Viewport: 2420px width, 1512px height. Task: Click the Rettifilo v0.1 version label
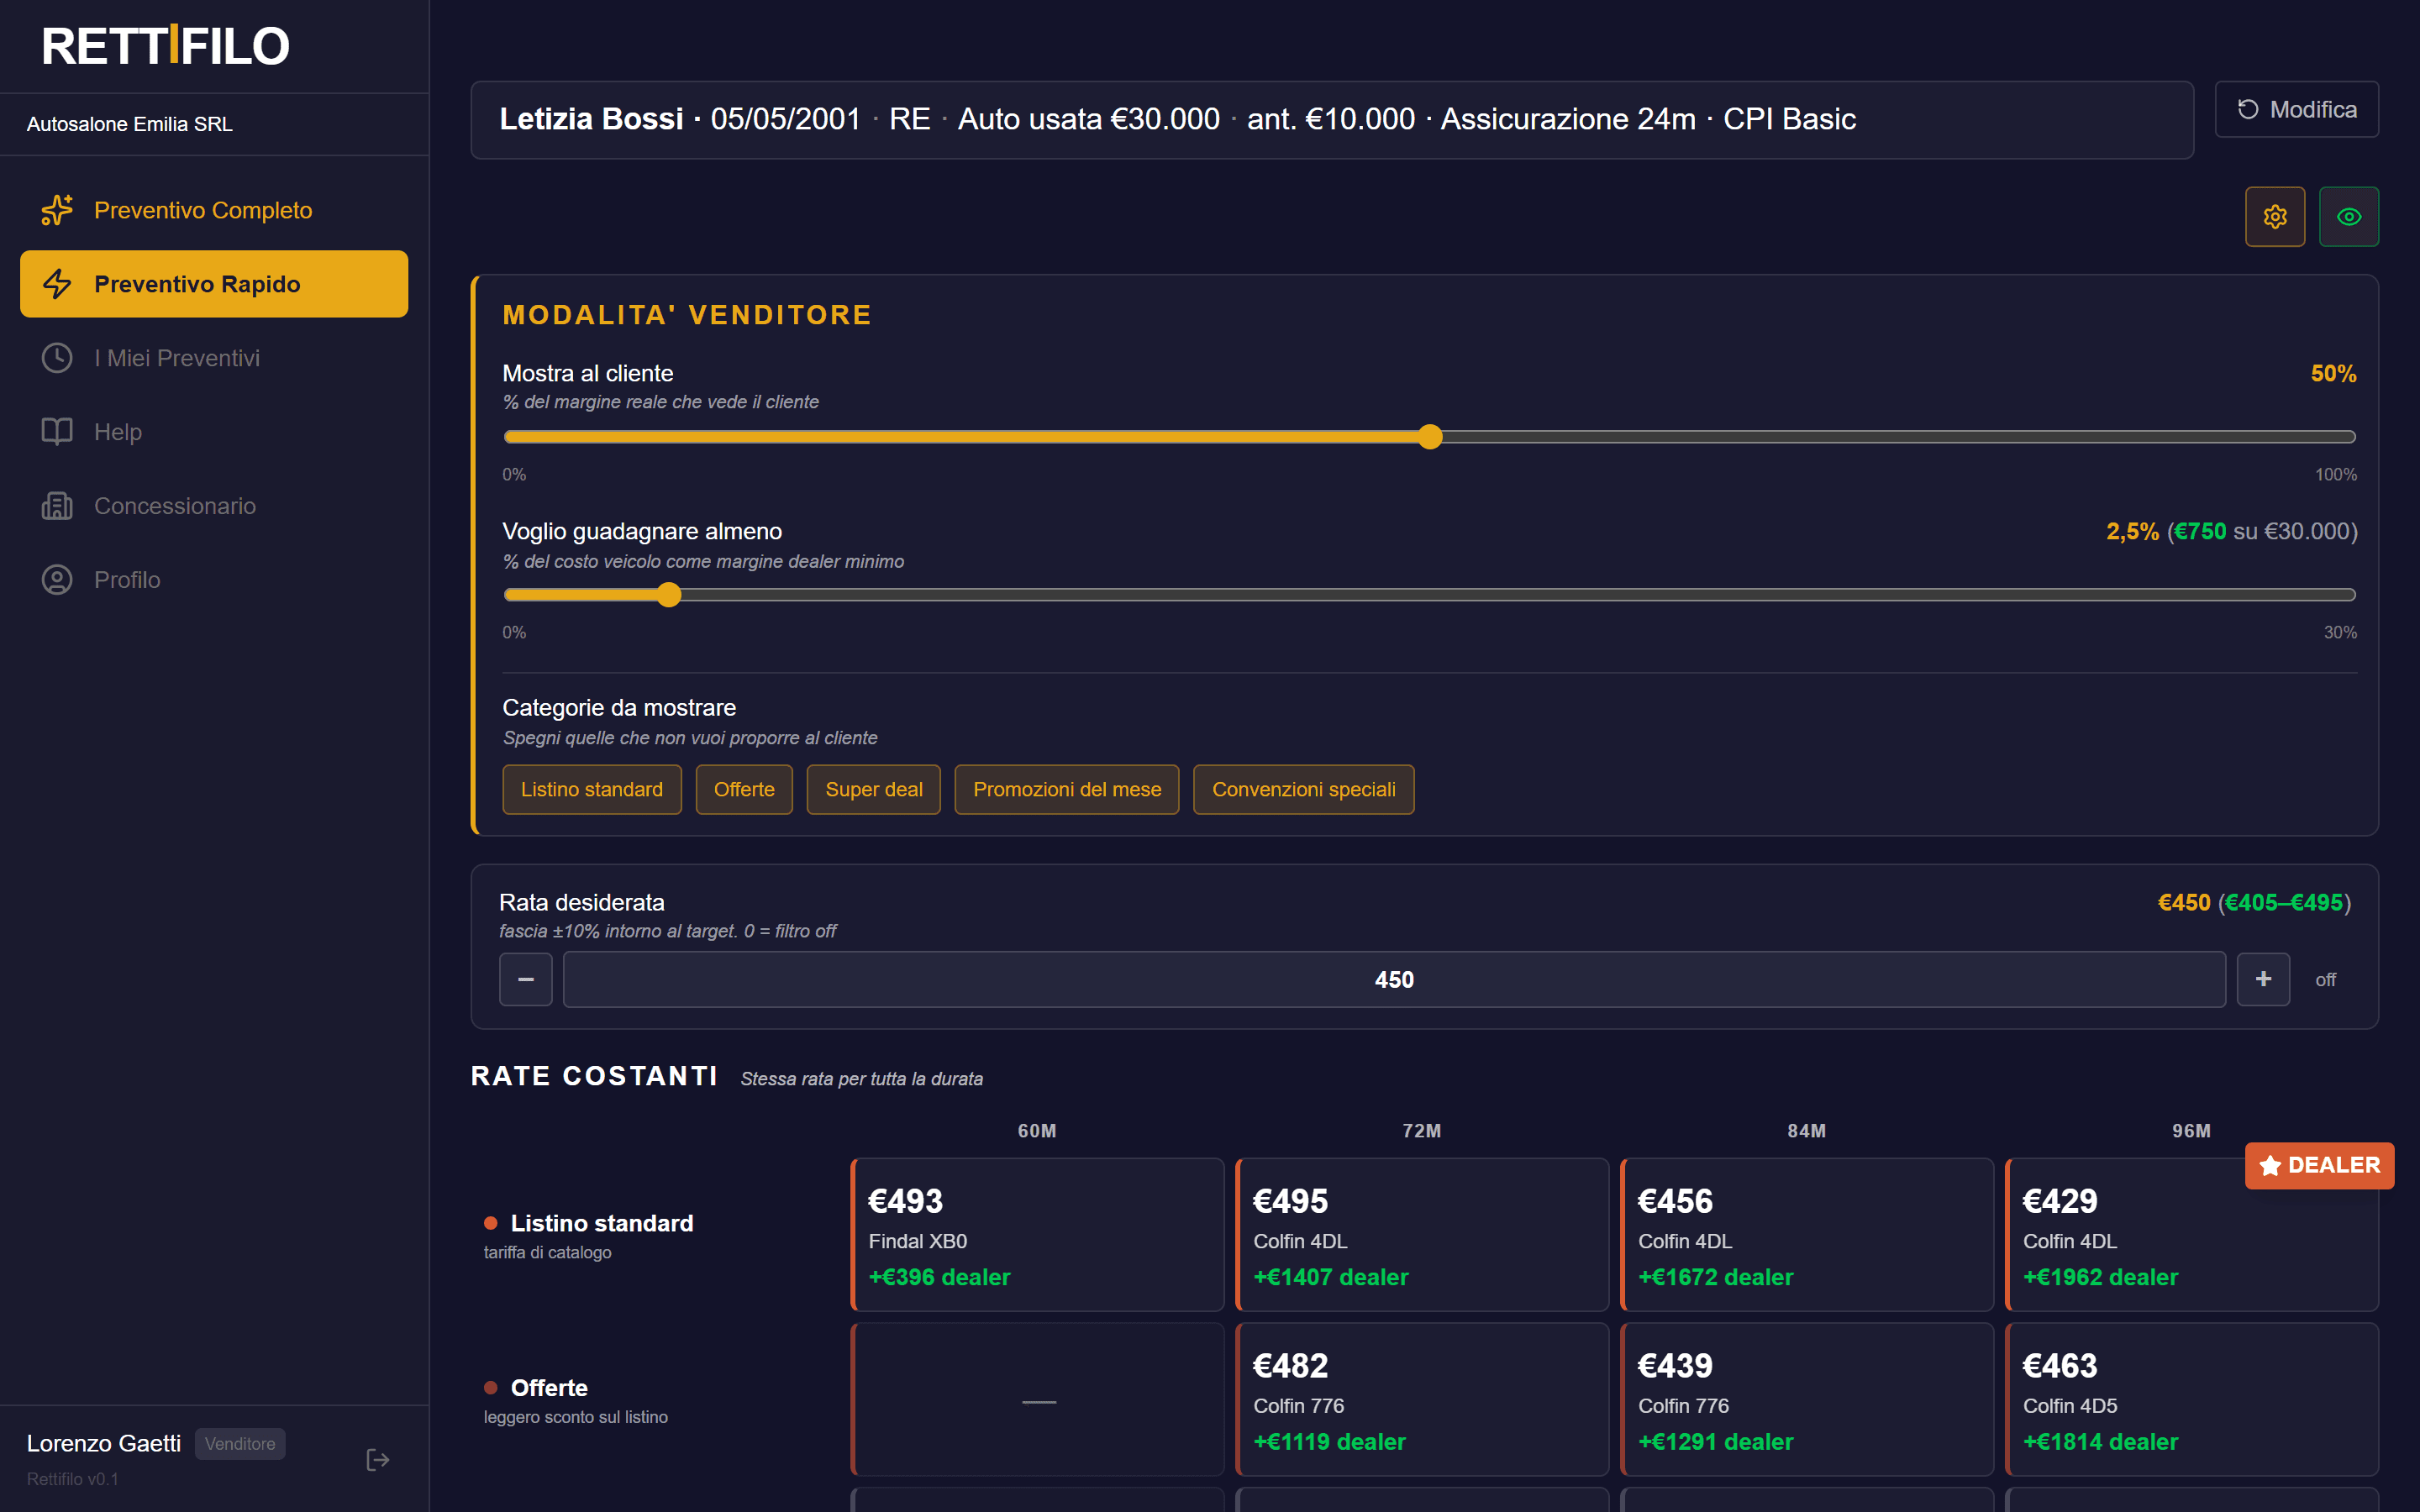pos(73,1479)
